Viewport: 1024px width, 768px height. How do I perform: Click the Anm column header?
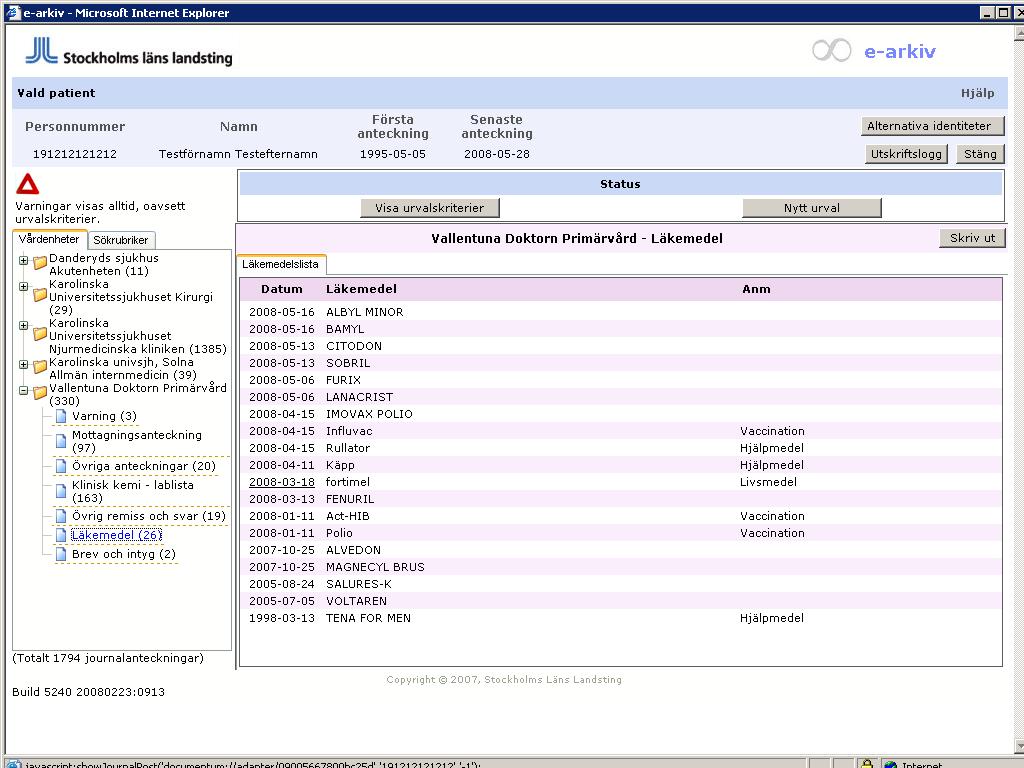pyautogui.click(x=756, y=289)
